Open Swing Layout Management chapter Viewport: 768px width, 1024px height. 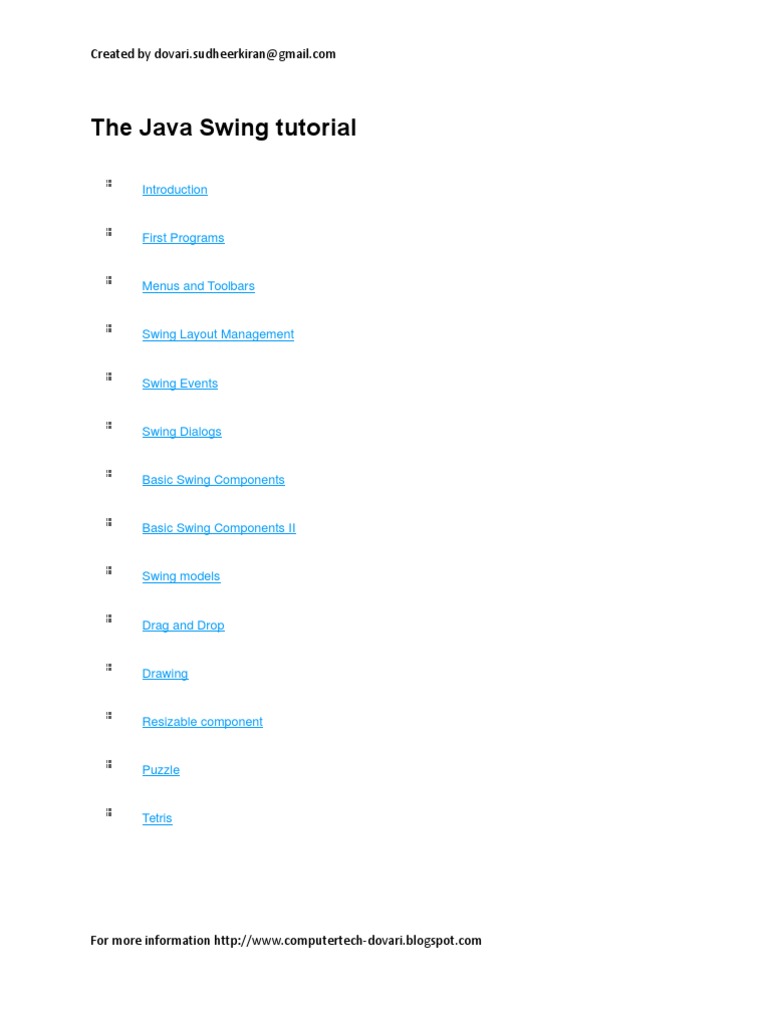point(218,334)
